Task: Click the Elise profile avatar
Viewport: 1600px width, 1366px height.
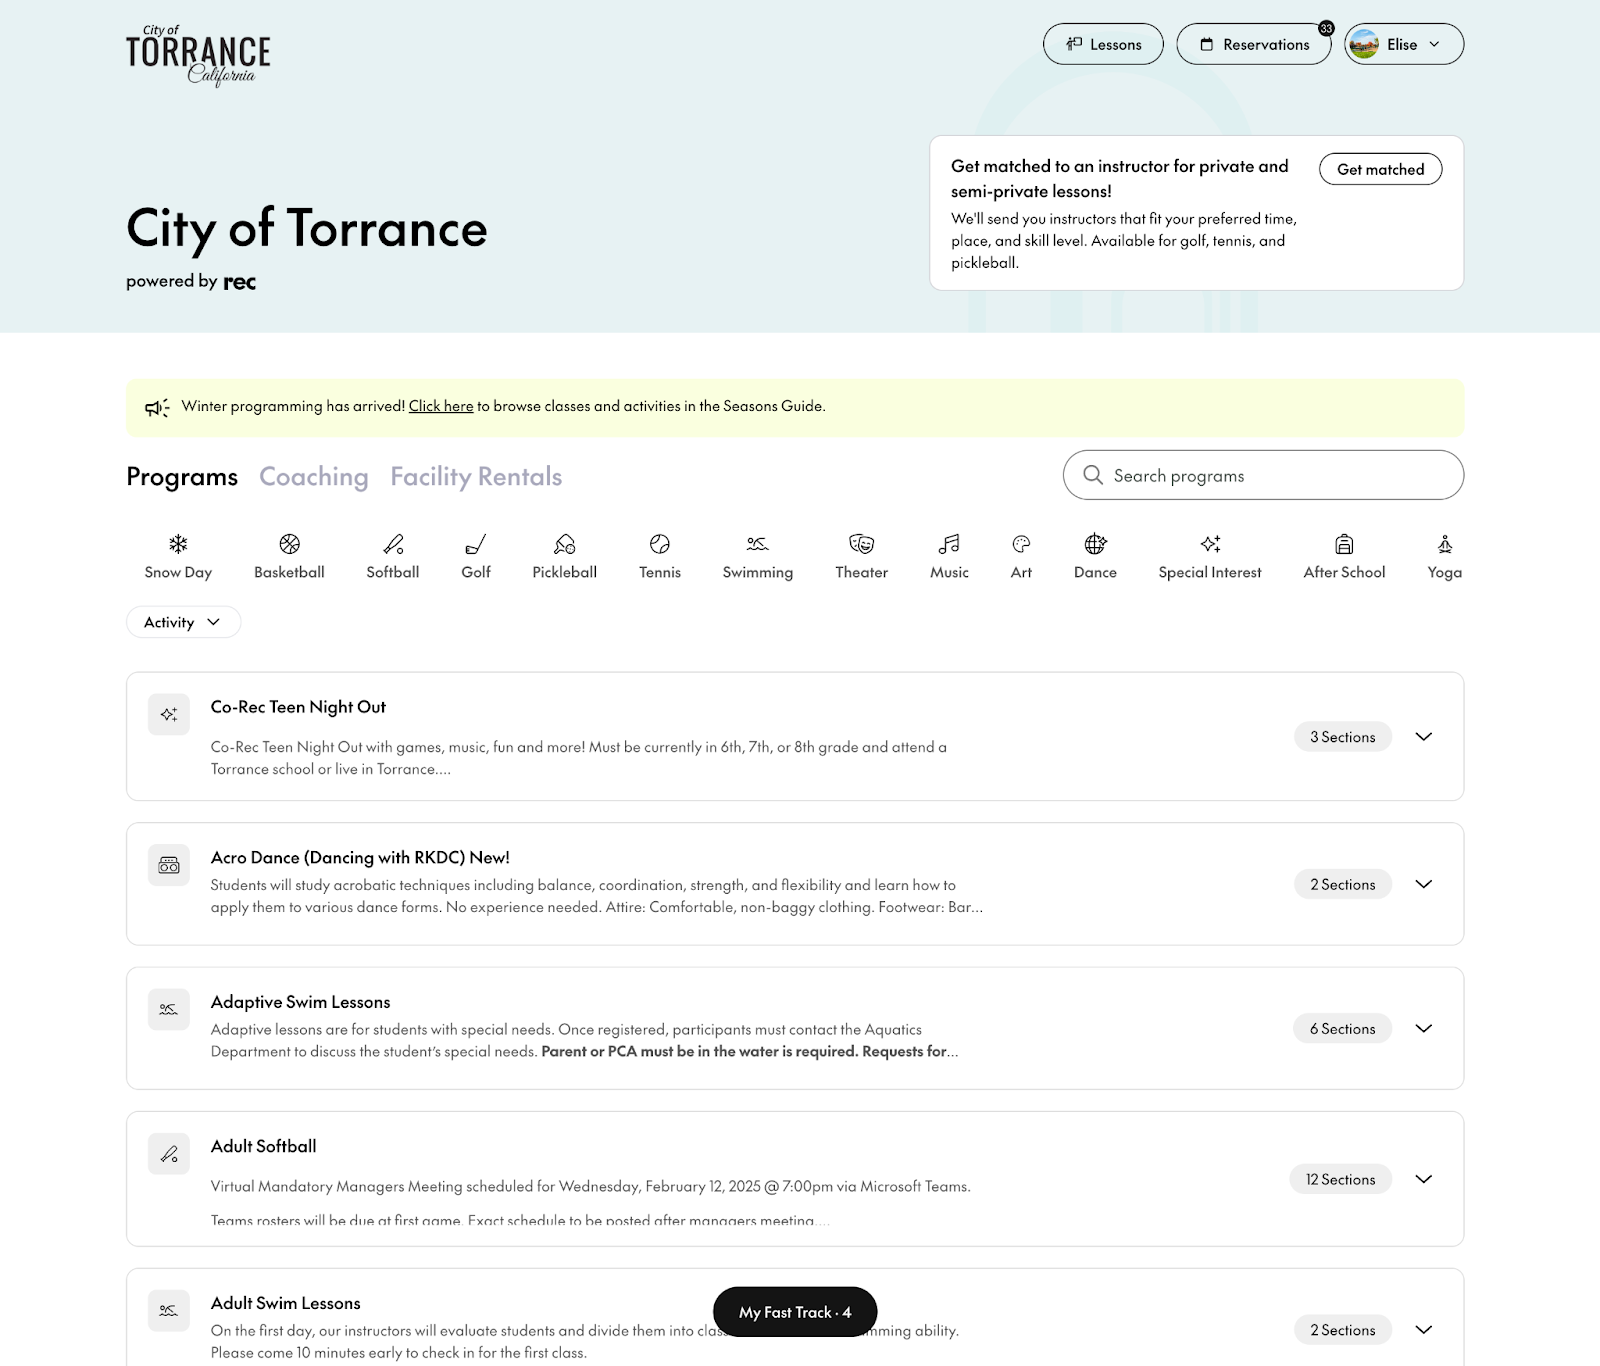Action: click(1364, 44)
